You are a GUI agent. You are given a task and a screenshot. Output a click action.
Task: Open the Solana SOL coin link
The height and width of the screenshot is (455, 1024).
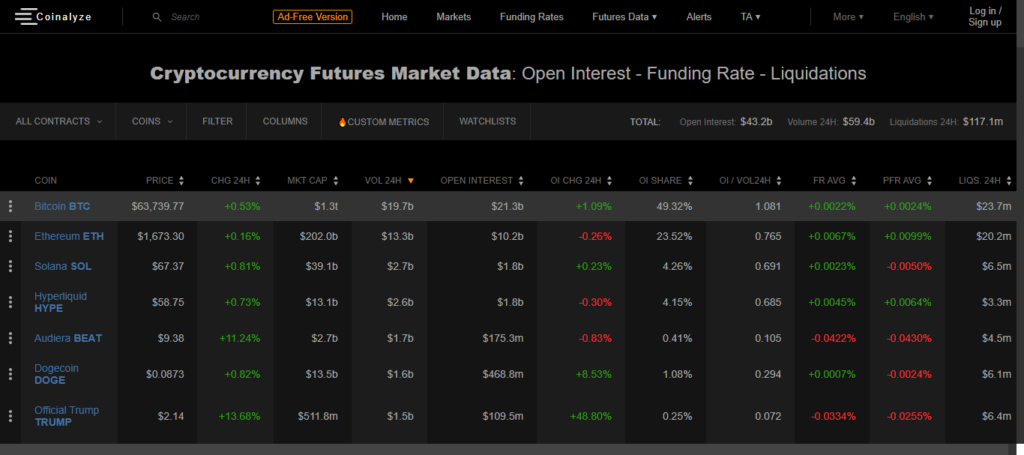coord(63,266)
